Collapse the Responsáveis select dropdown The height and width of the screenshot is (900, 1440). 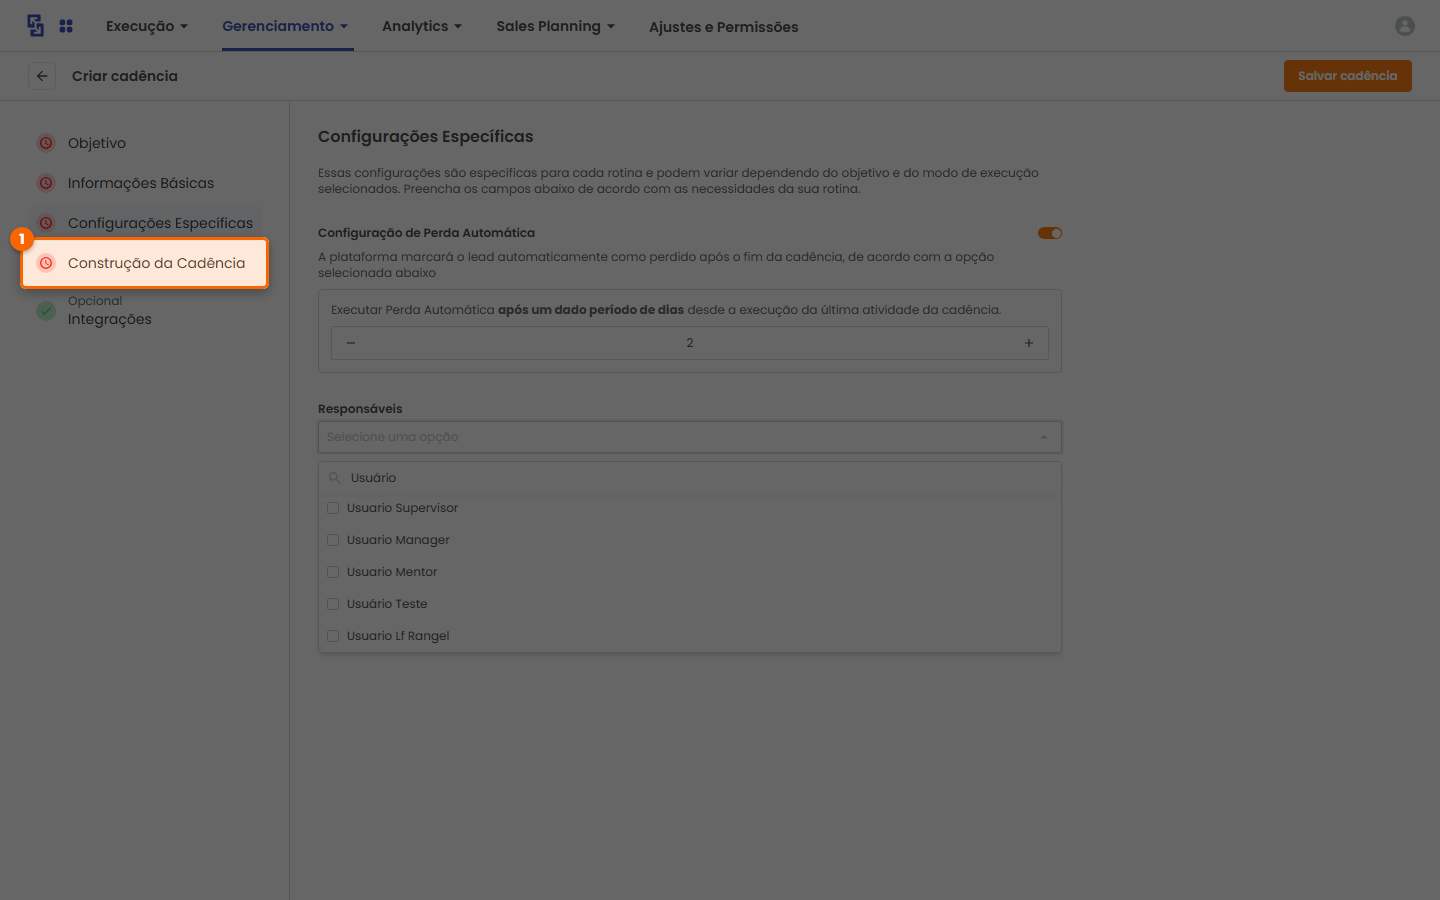click(x=1044, y=437)
